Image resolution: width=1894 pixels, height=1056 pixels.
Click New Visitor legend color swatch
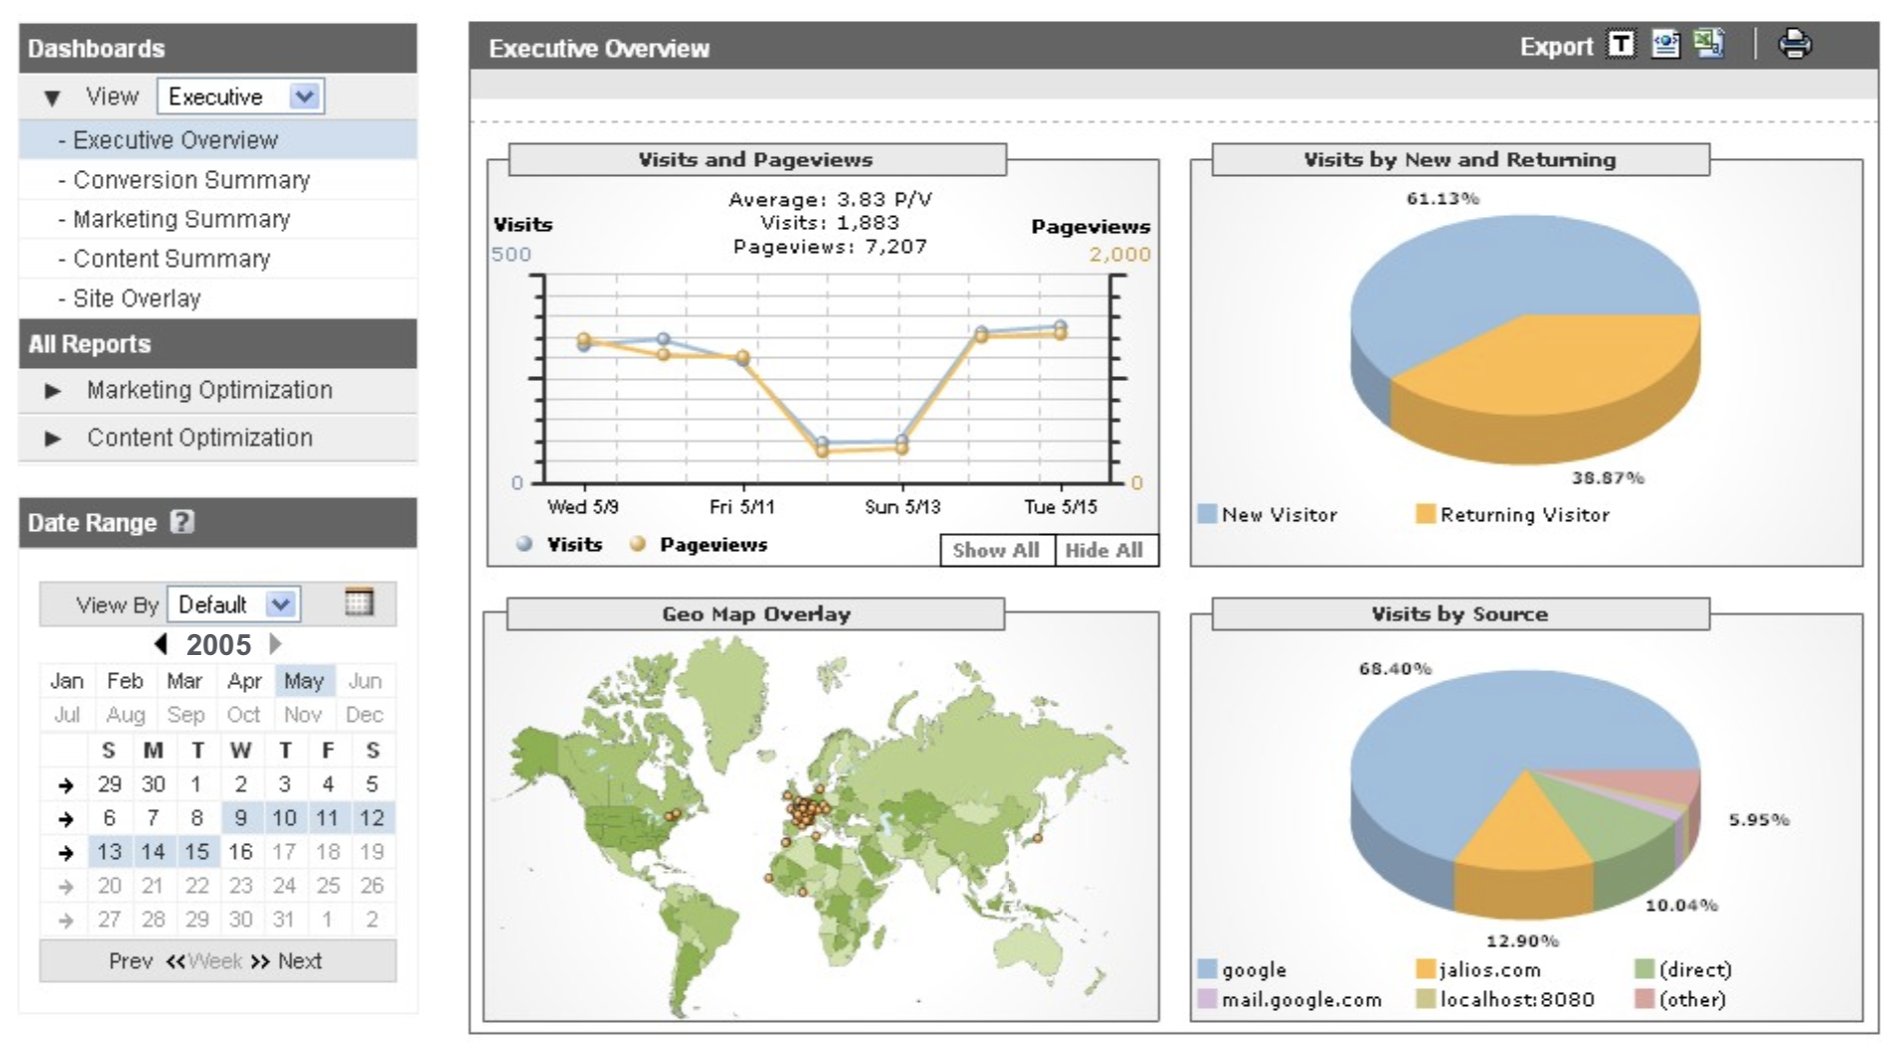pyautogui.click(x=1207, y=514)
